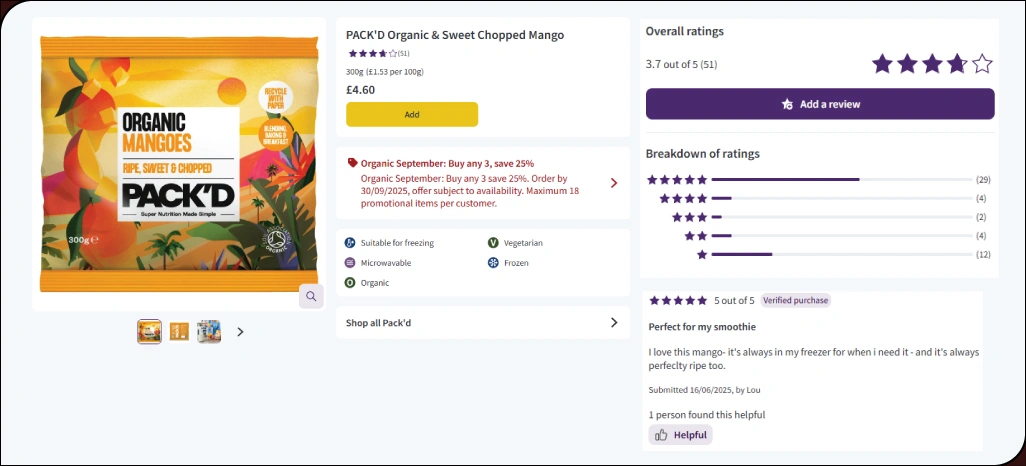Click the 300g (£1.53 per 100g) text
Image resolution: width=1026 pixels, height=466 pixels.
tap(385, 72)
